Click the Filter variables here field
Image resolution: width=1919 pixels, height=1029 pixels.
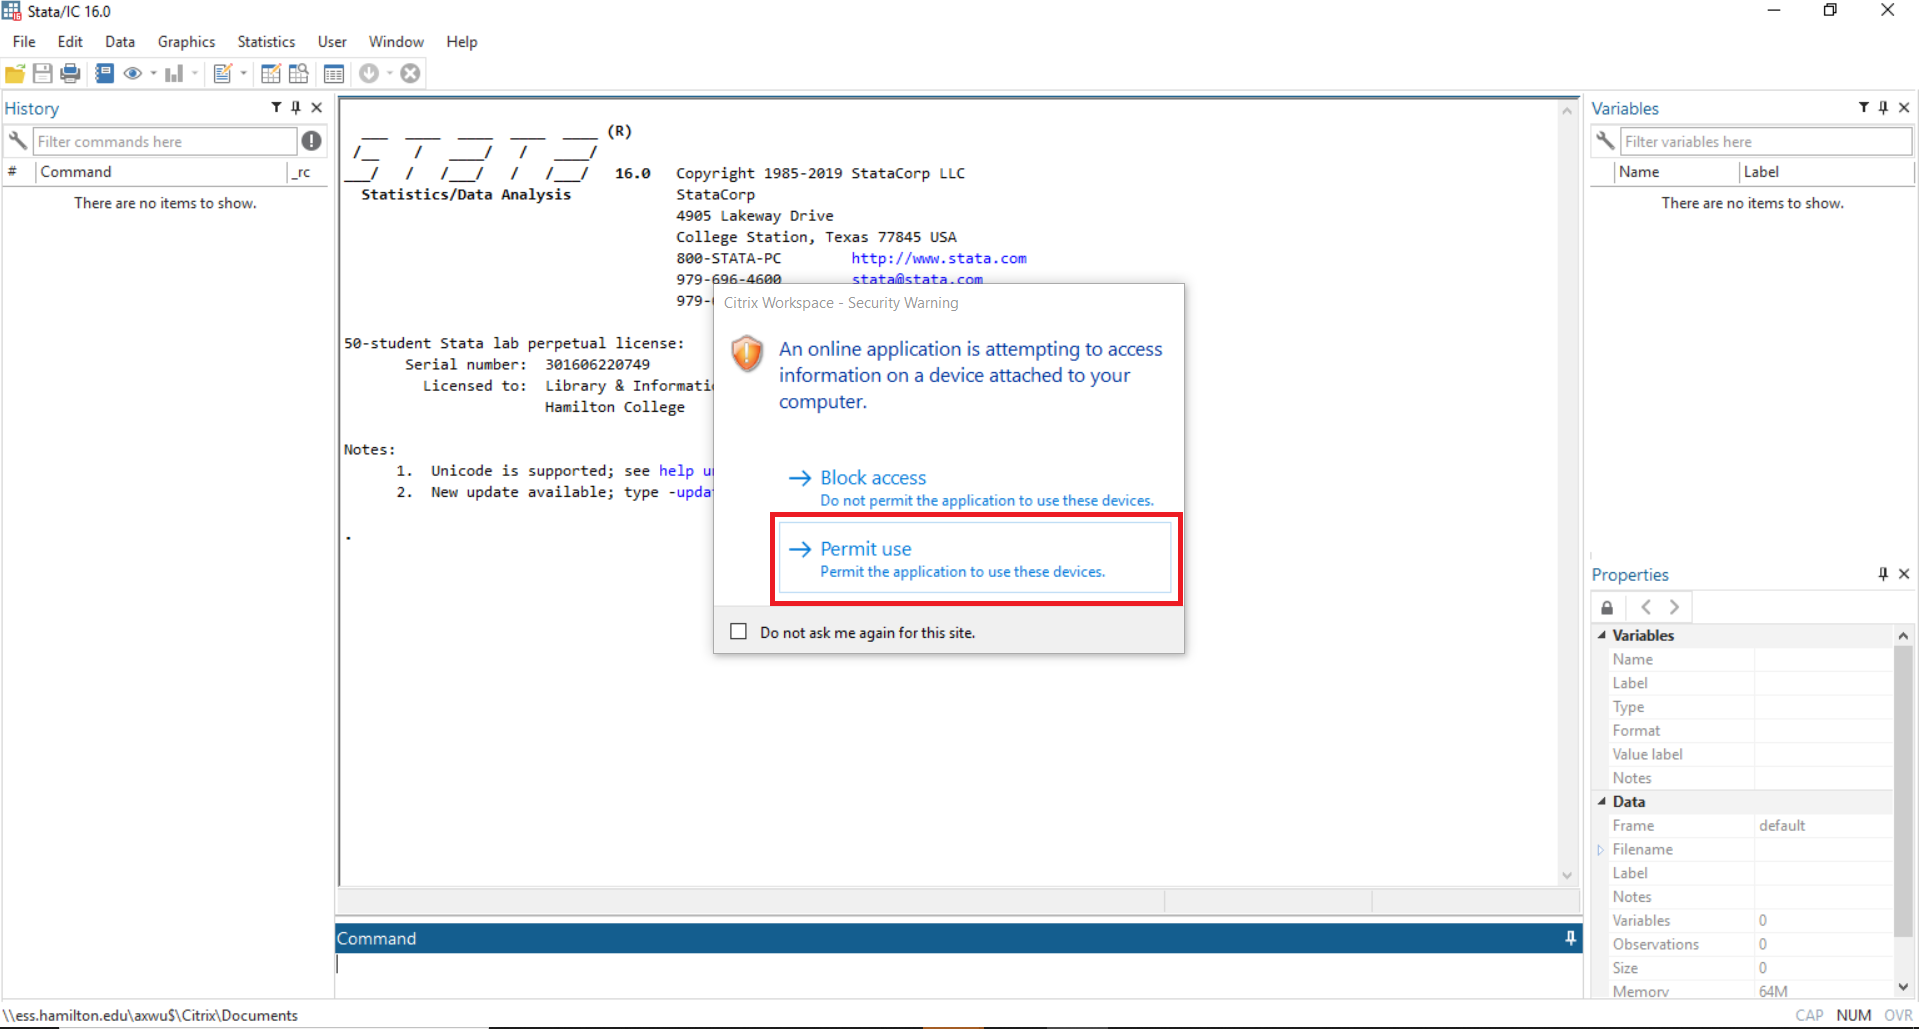1766,141
